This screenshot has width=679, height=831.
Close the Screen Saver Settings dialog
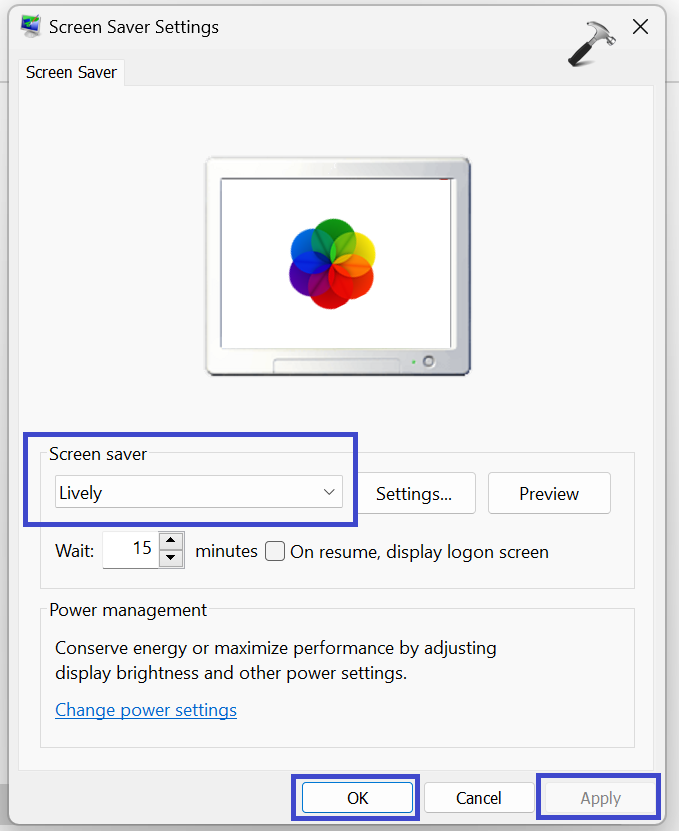pos(640,27)
